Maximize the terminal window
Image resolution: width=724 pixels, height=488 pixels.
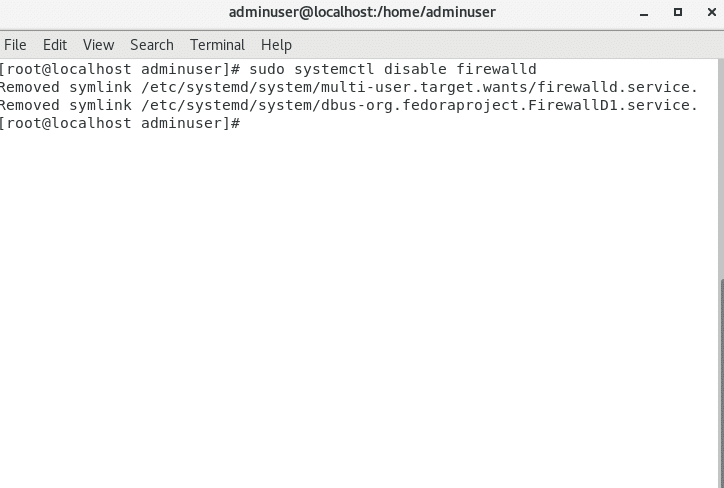(677, 13)
